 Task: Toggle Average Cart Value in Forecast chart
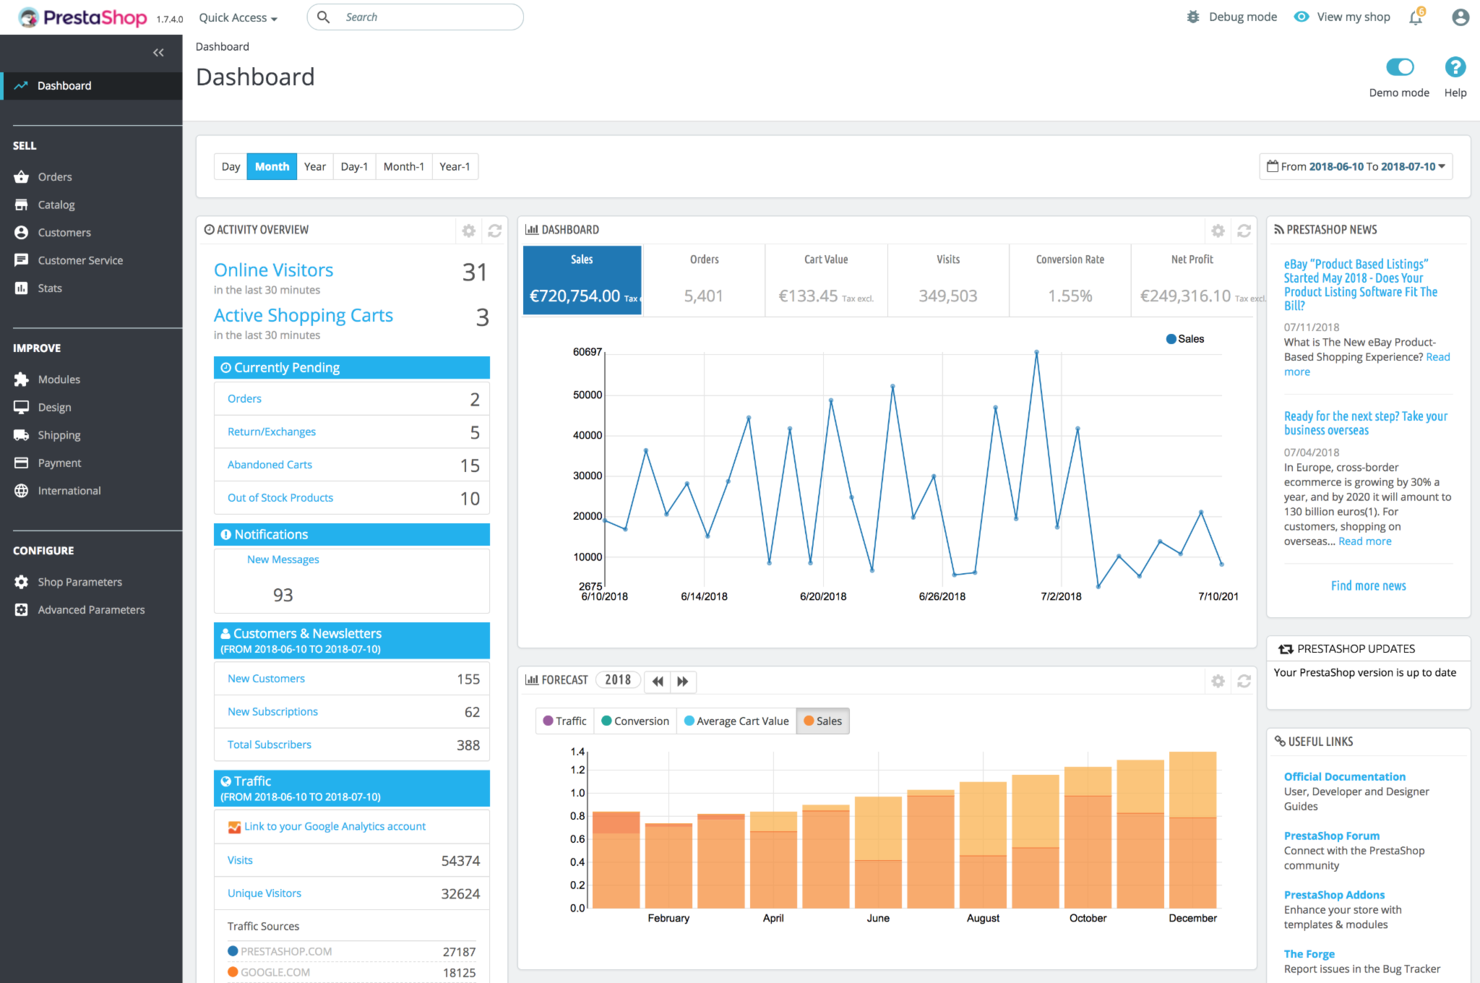coord(736,720)
